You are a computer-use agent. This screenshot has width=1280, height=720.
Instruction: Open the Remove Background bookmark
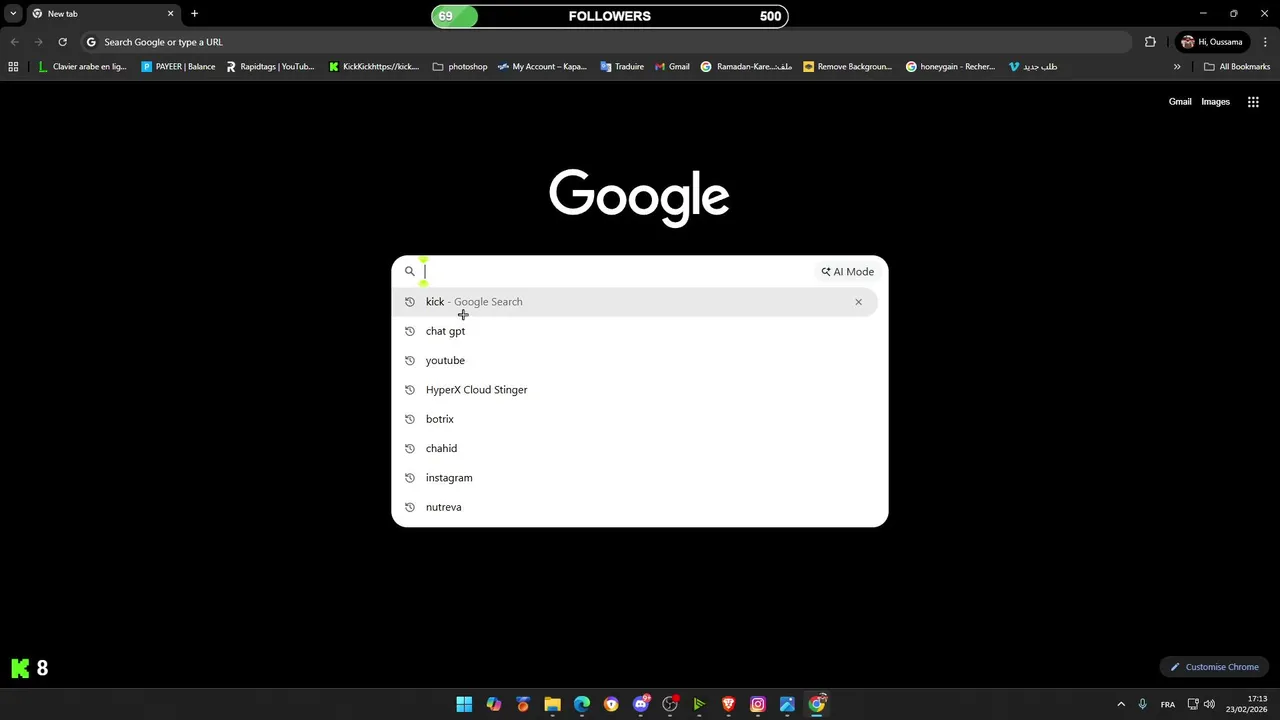coord(848,67)
